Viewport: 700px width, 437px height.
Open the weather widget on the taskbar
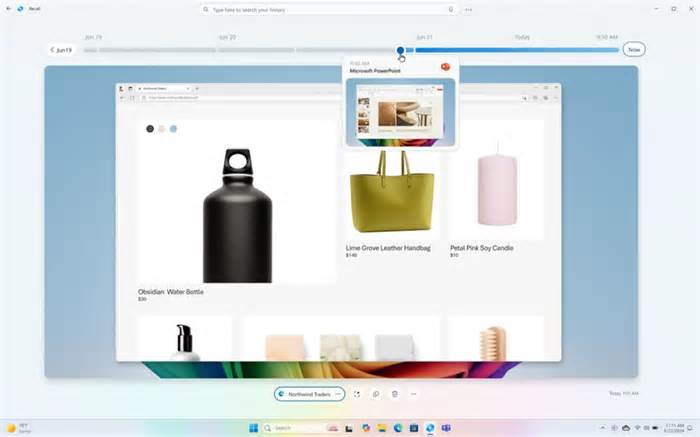[19, 428]
